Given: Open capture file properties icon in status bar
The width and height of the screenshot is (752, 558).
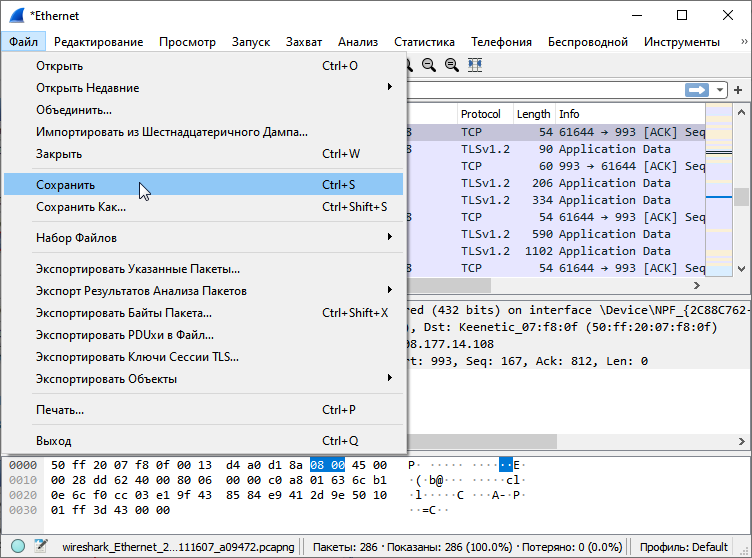Looking at the screenshot, I should (41, 547).
